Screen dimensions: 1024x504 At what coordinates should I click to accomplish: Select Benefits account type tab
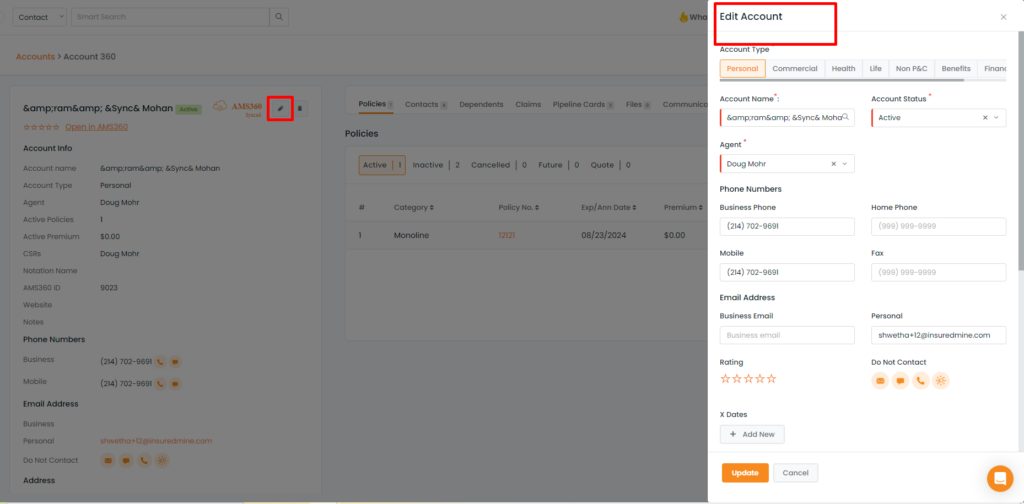956,69
